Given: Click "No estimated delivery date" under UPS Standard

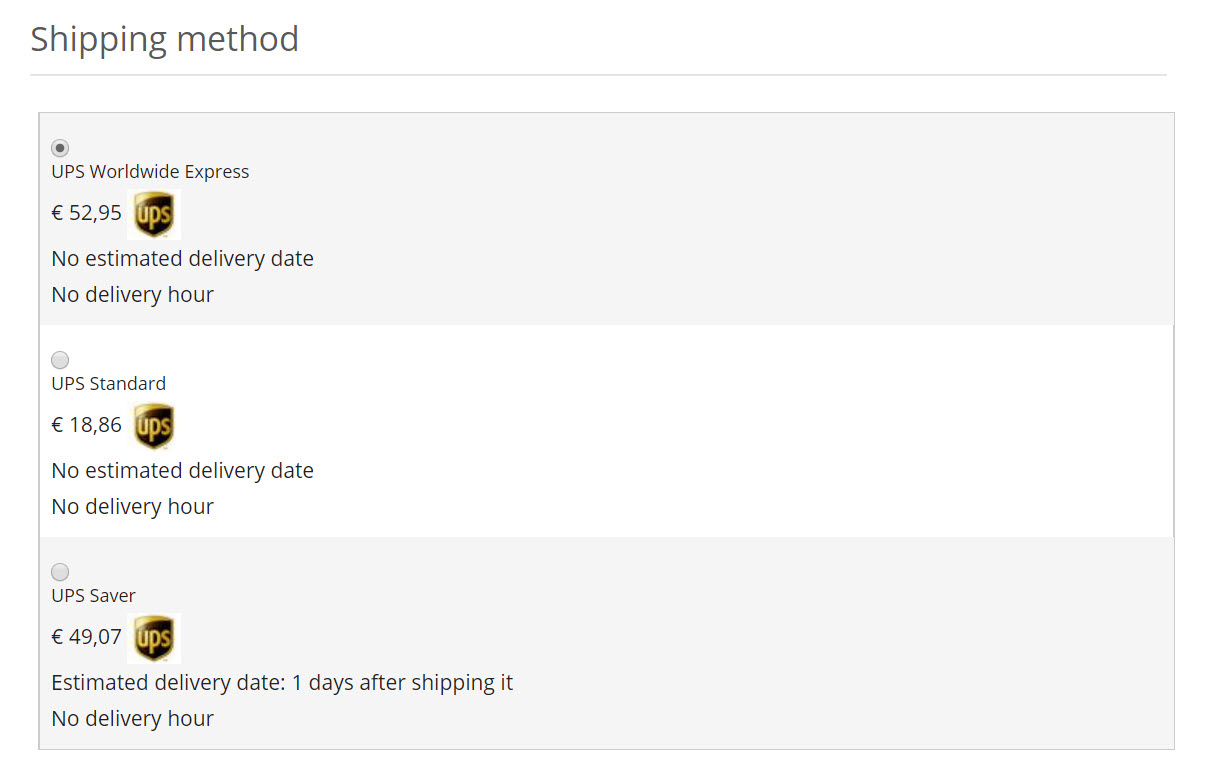Looking at the screenshot, I should (x=182, y=471).
